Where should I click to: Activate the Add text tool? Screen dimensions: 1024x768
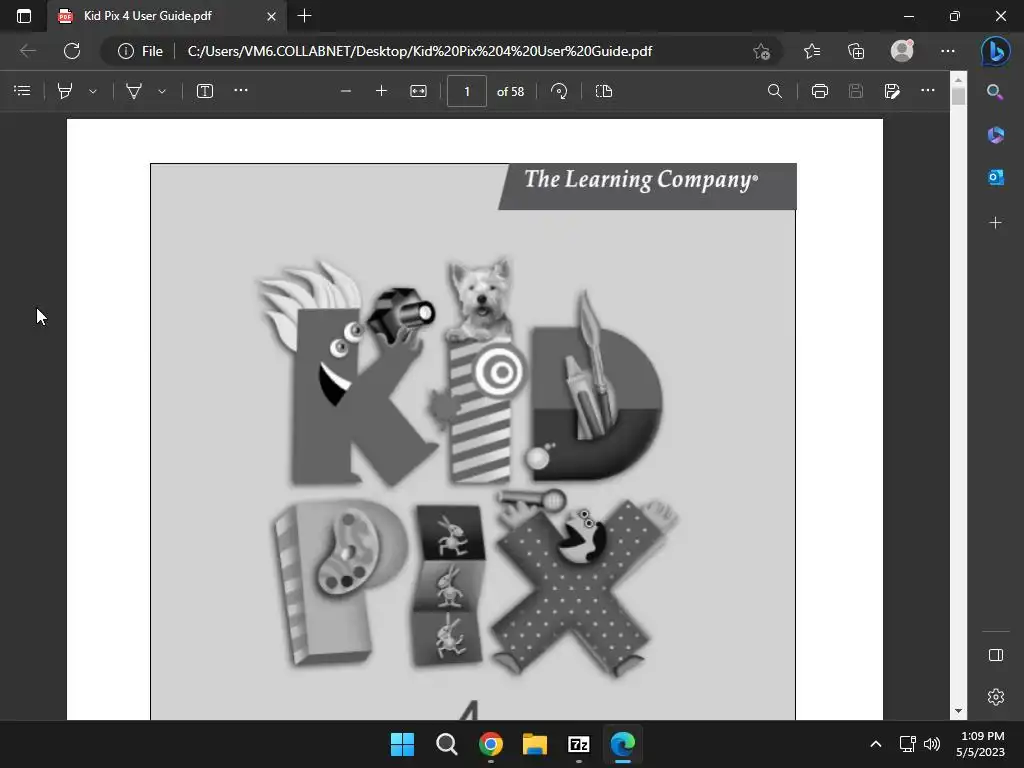(x=205, y=91)
